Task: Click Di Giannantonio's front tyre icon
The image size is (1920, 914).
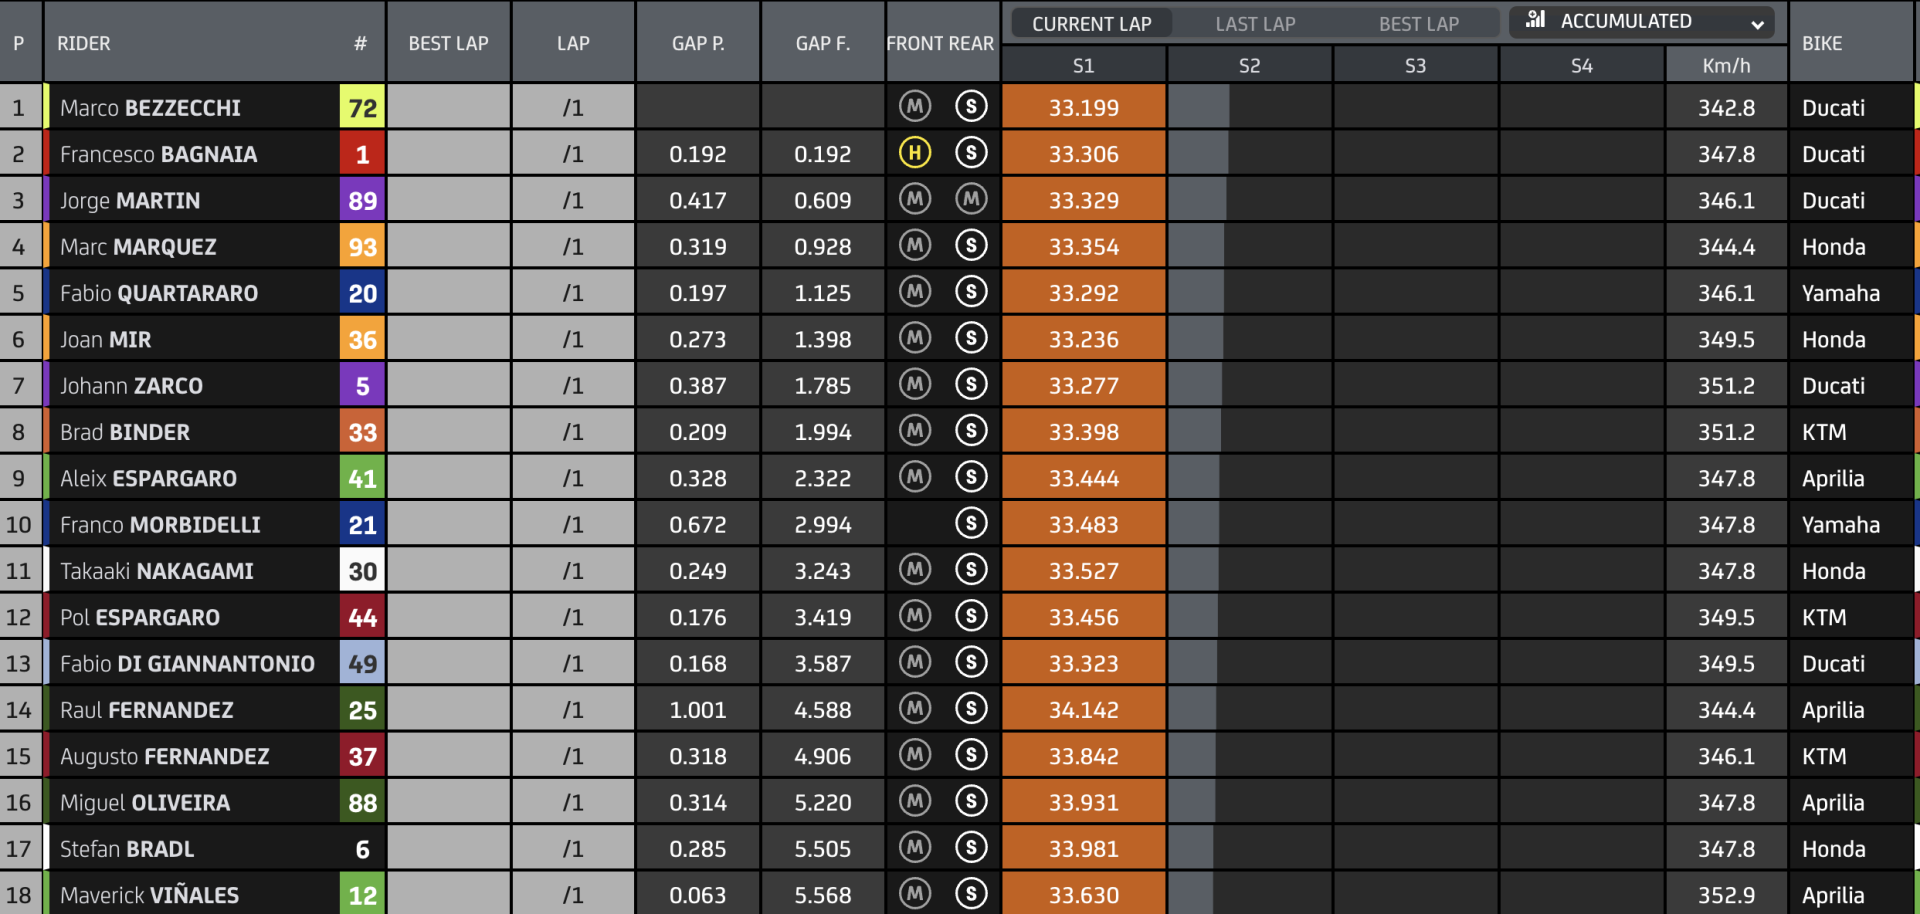Action: 914,662
